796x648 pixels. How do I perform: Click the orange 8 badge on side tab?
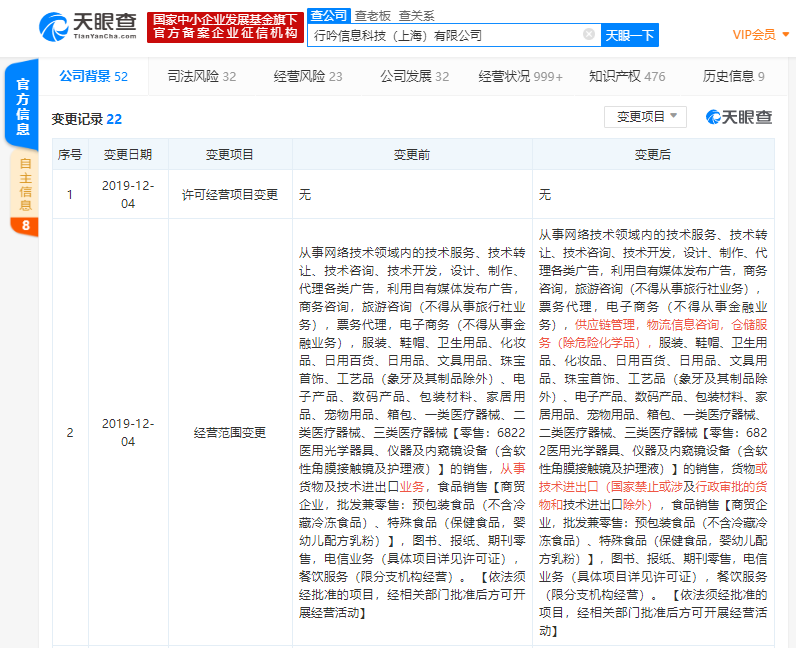click(x=25, y=225)
